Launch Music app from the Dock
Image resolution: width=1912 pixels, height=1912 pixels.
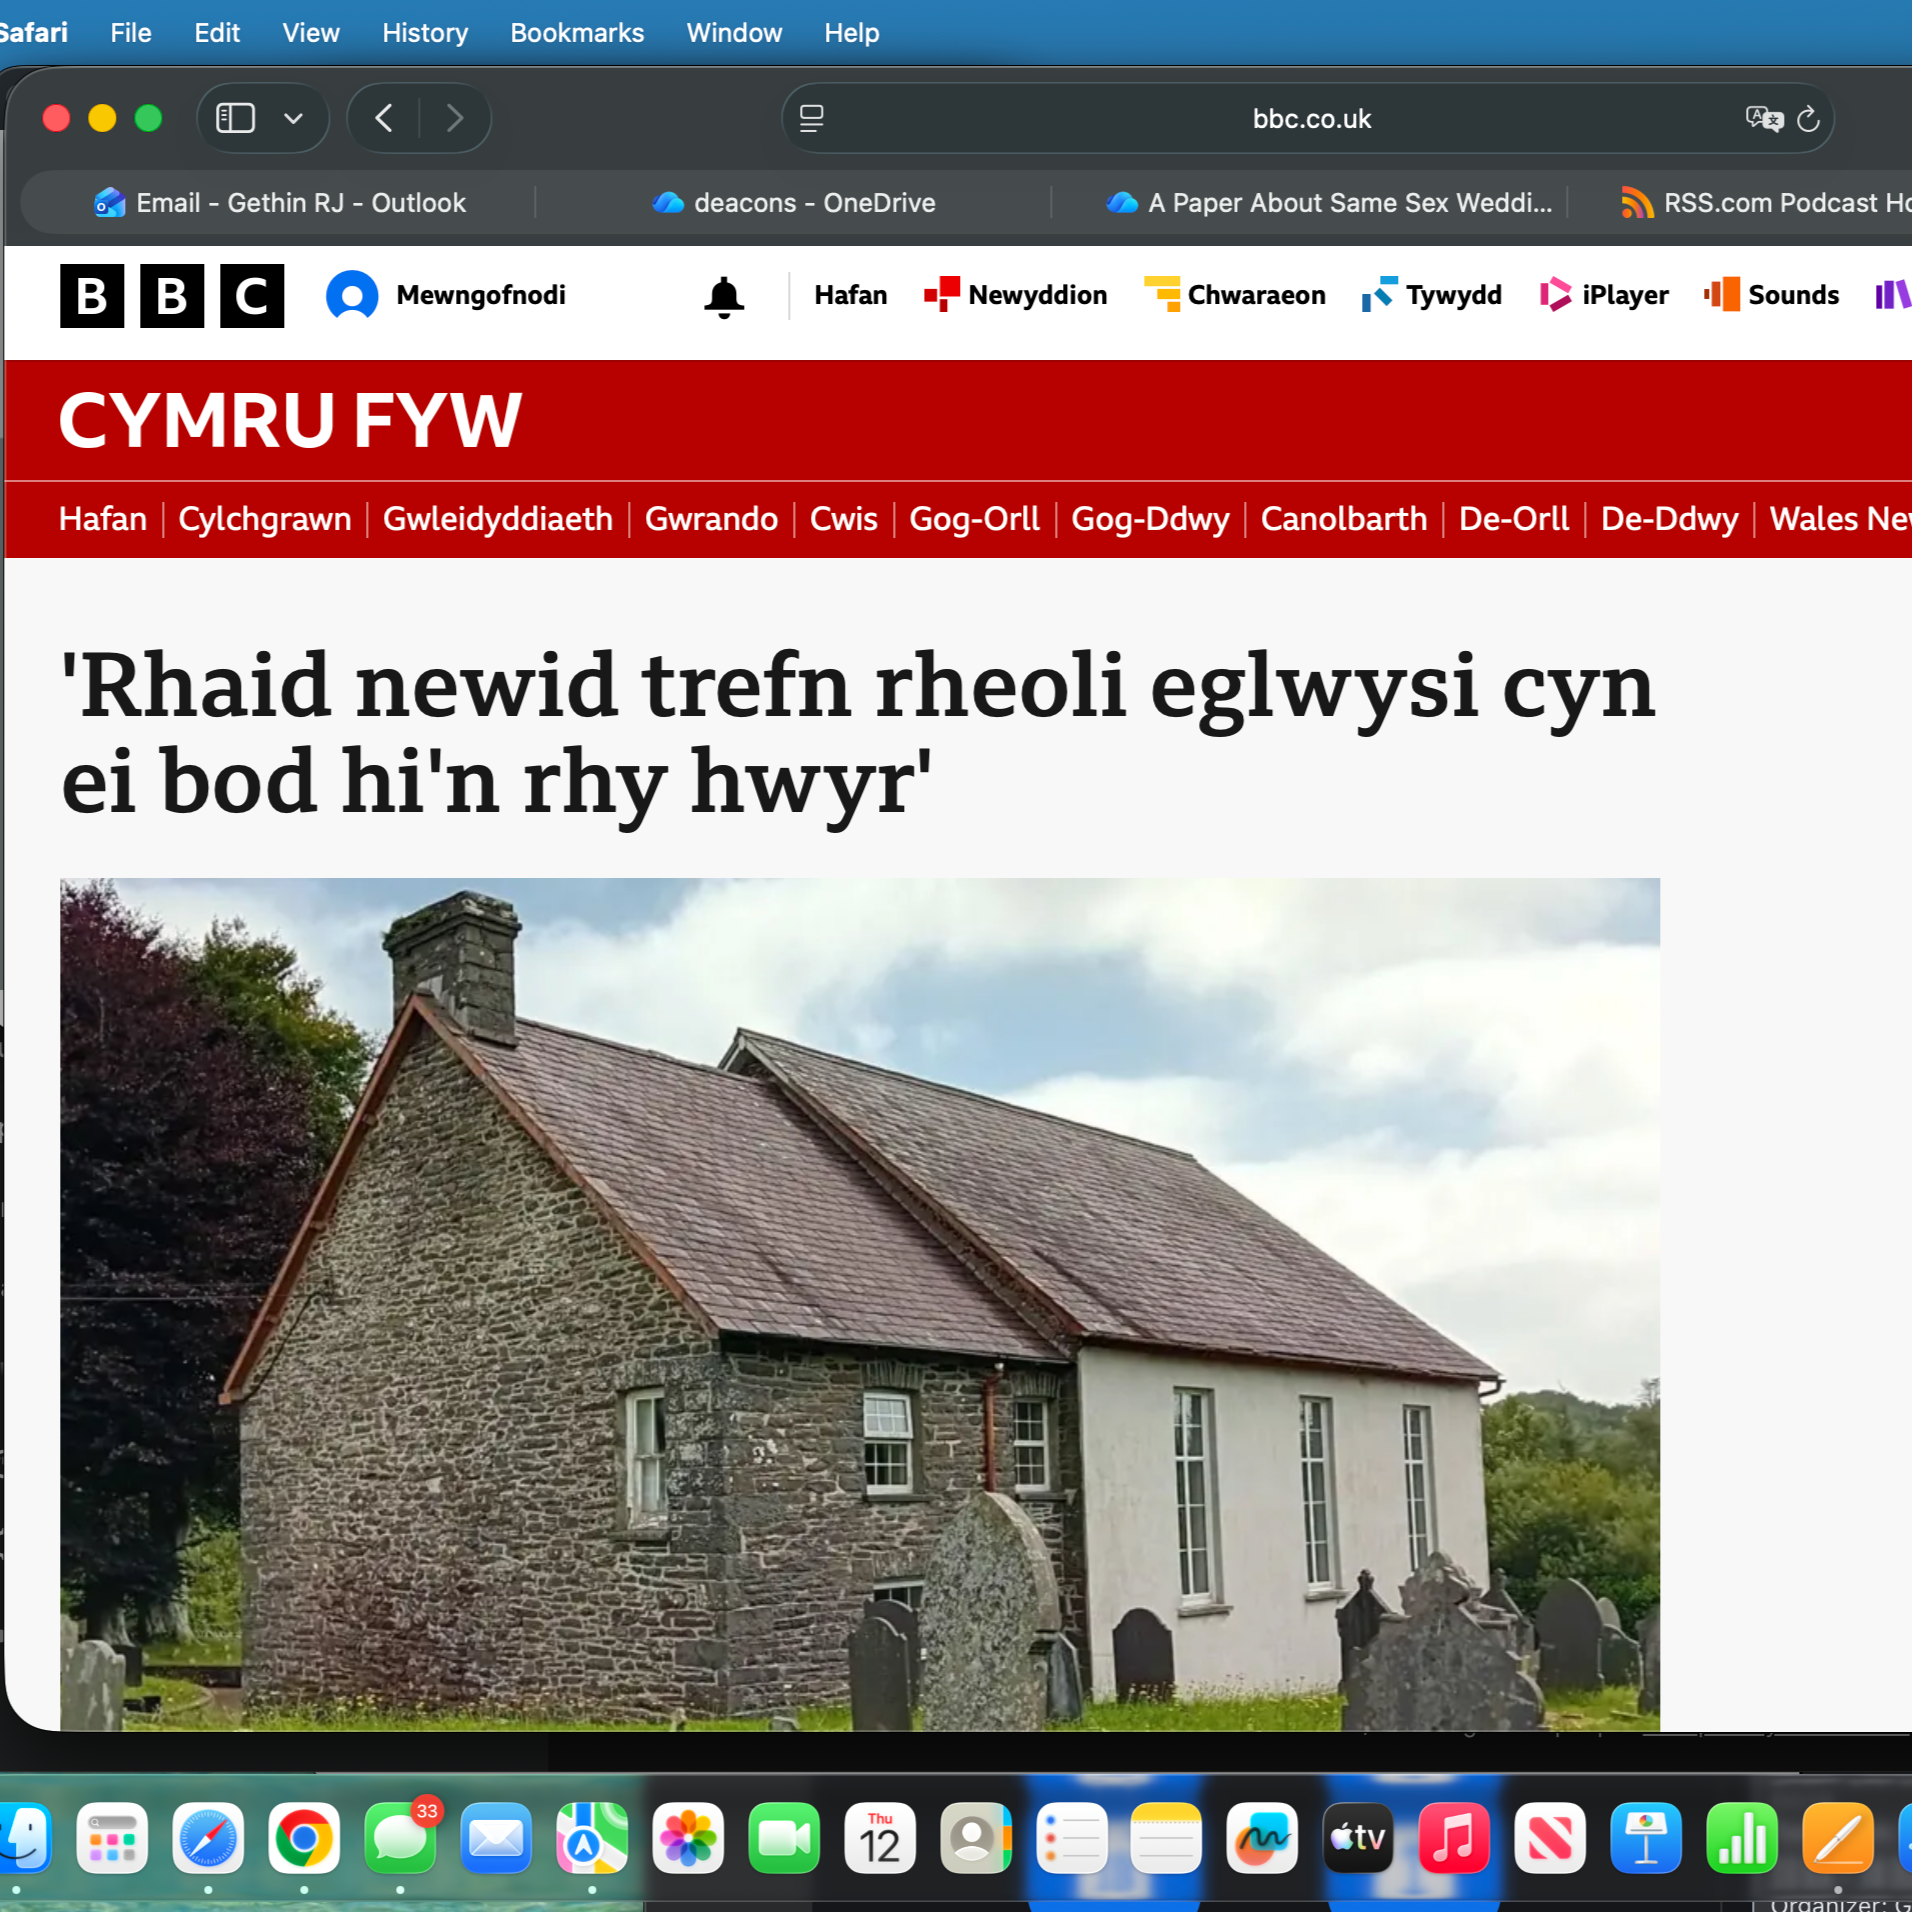[1453, 1838]
